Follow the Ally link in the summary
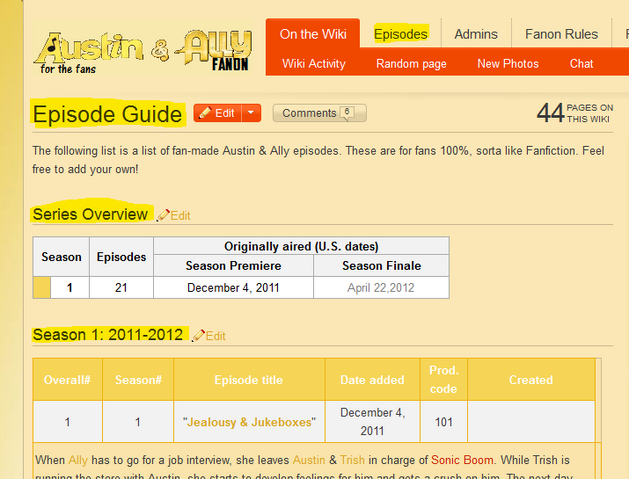 [78, 460]
